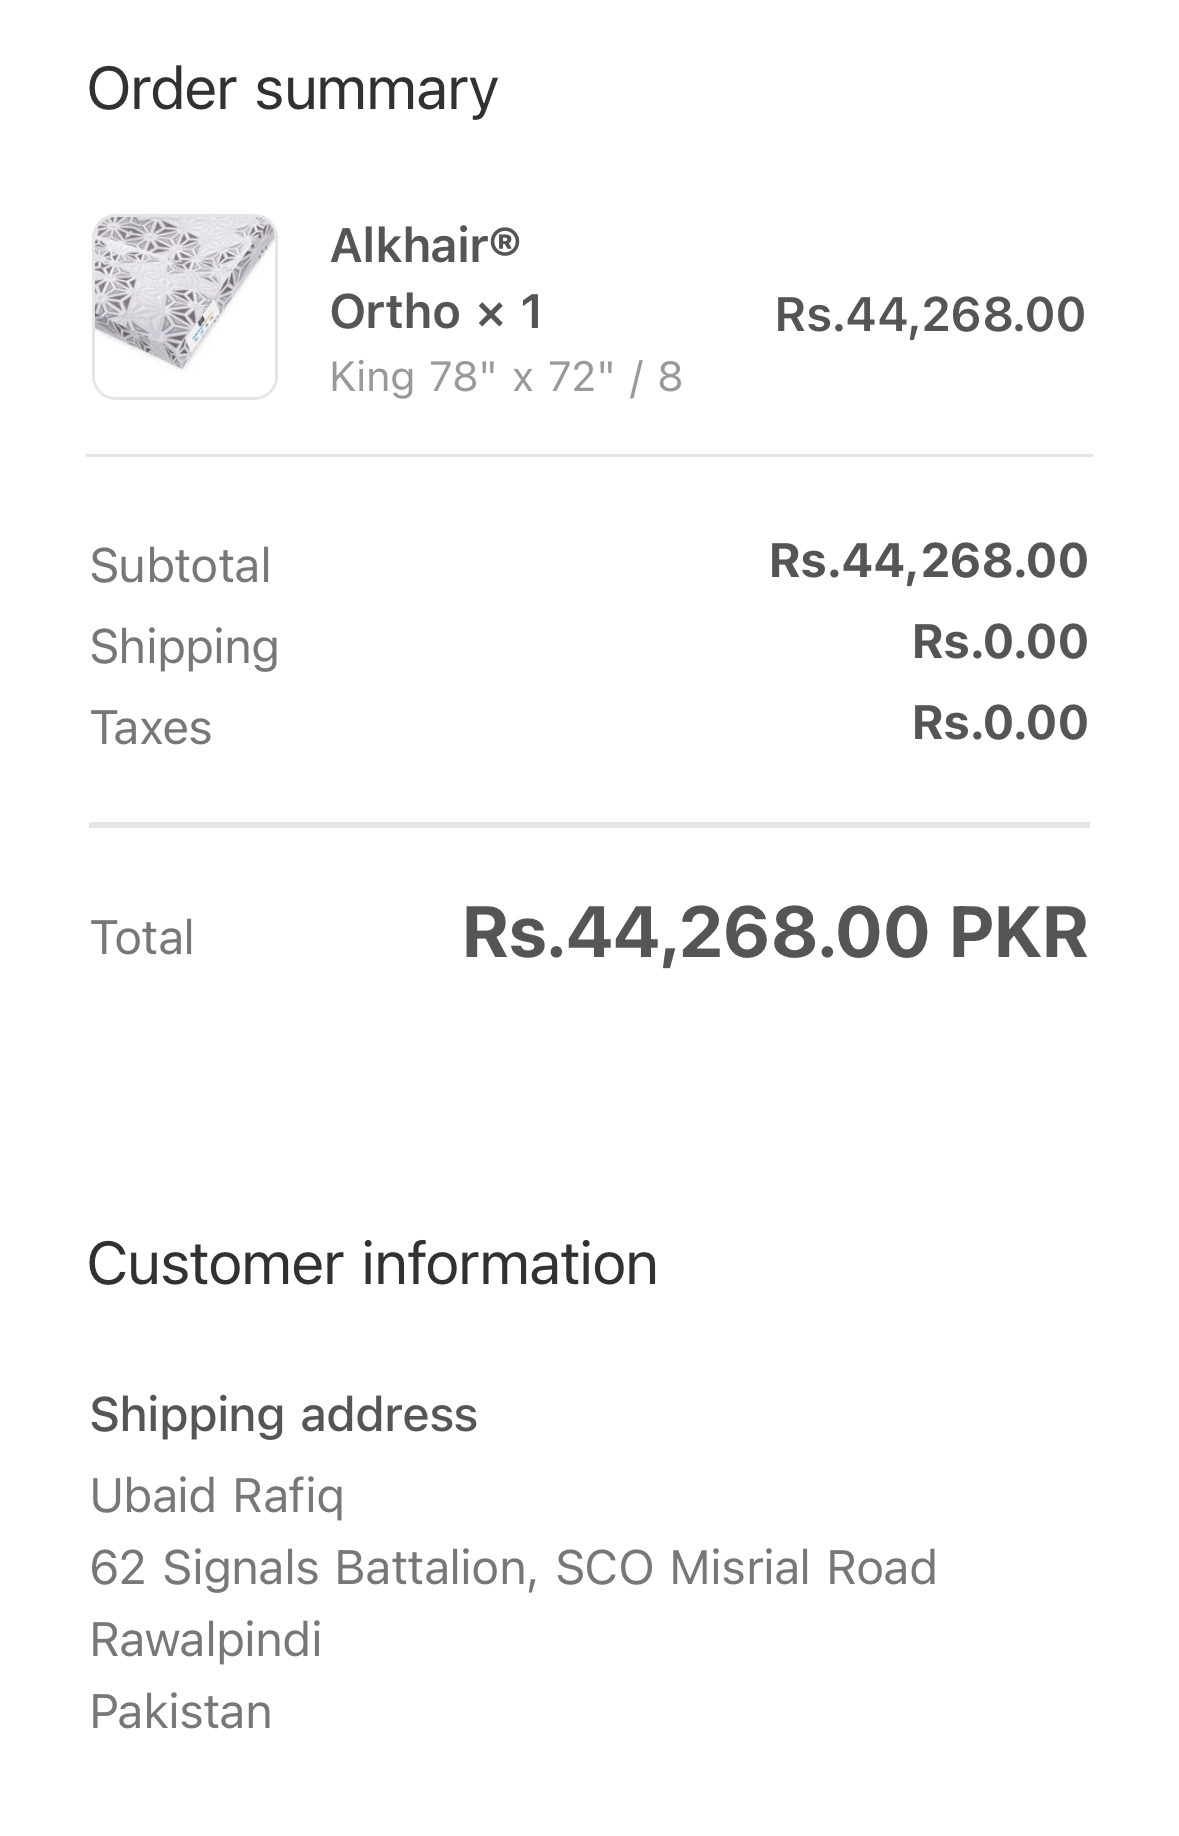This screenshot has width=1179, height=1836.
Task: Click the Shipping cost label
Action: (184, 646)
